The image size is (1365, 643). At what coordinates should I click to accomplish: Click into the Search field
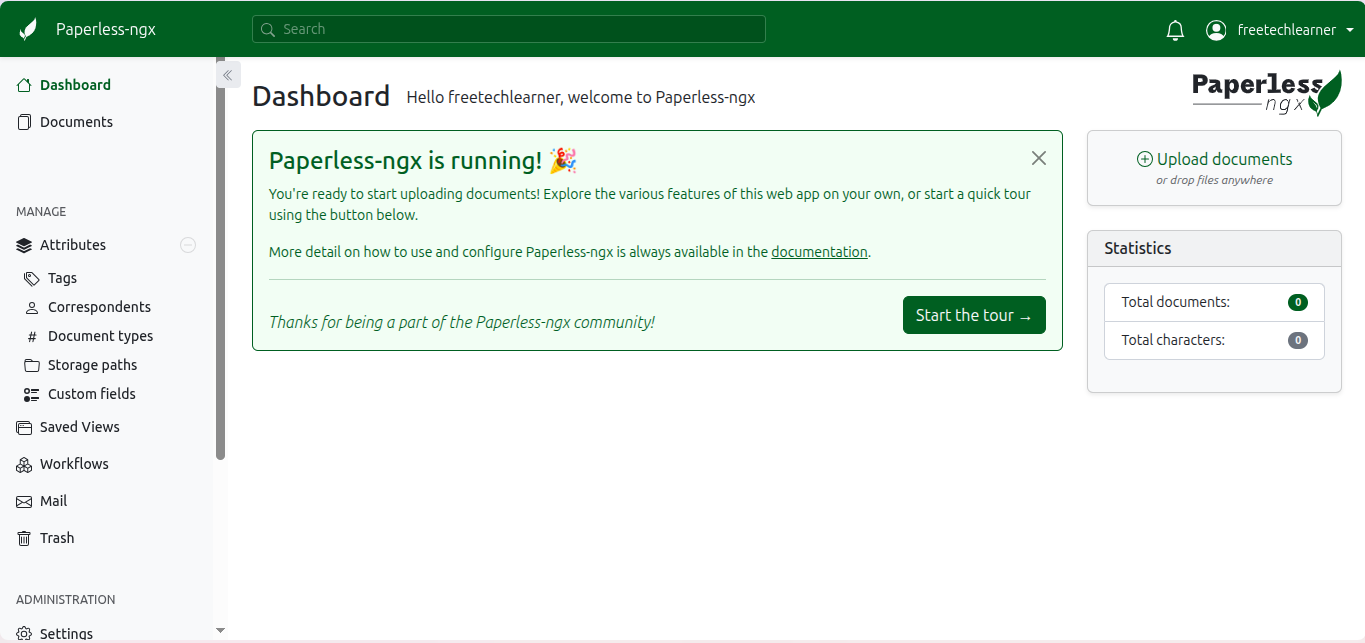point(508,29)
